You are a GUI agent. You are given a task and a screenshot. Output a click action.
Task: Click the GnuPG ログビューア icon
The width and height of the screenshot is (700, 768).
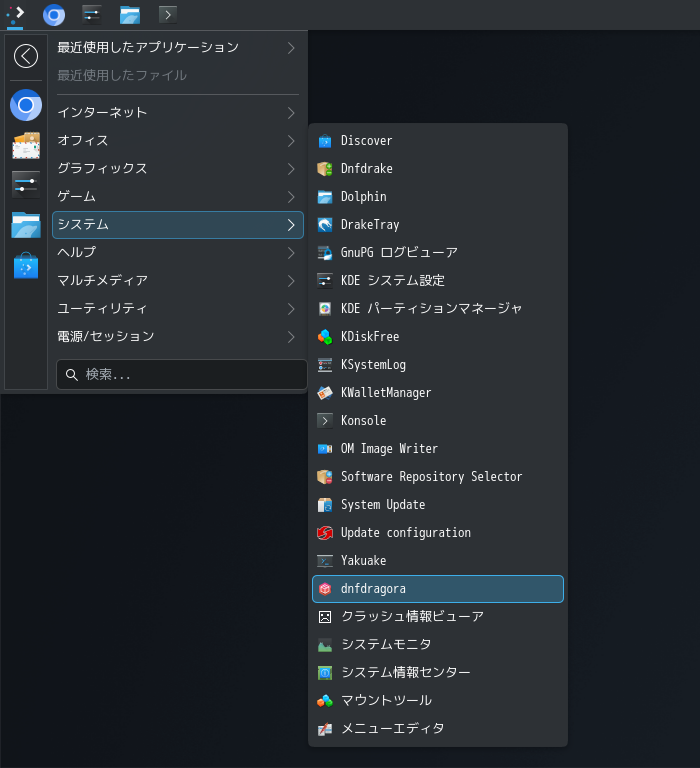click(x=325, y=253)
